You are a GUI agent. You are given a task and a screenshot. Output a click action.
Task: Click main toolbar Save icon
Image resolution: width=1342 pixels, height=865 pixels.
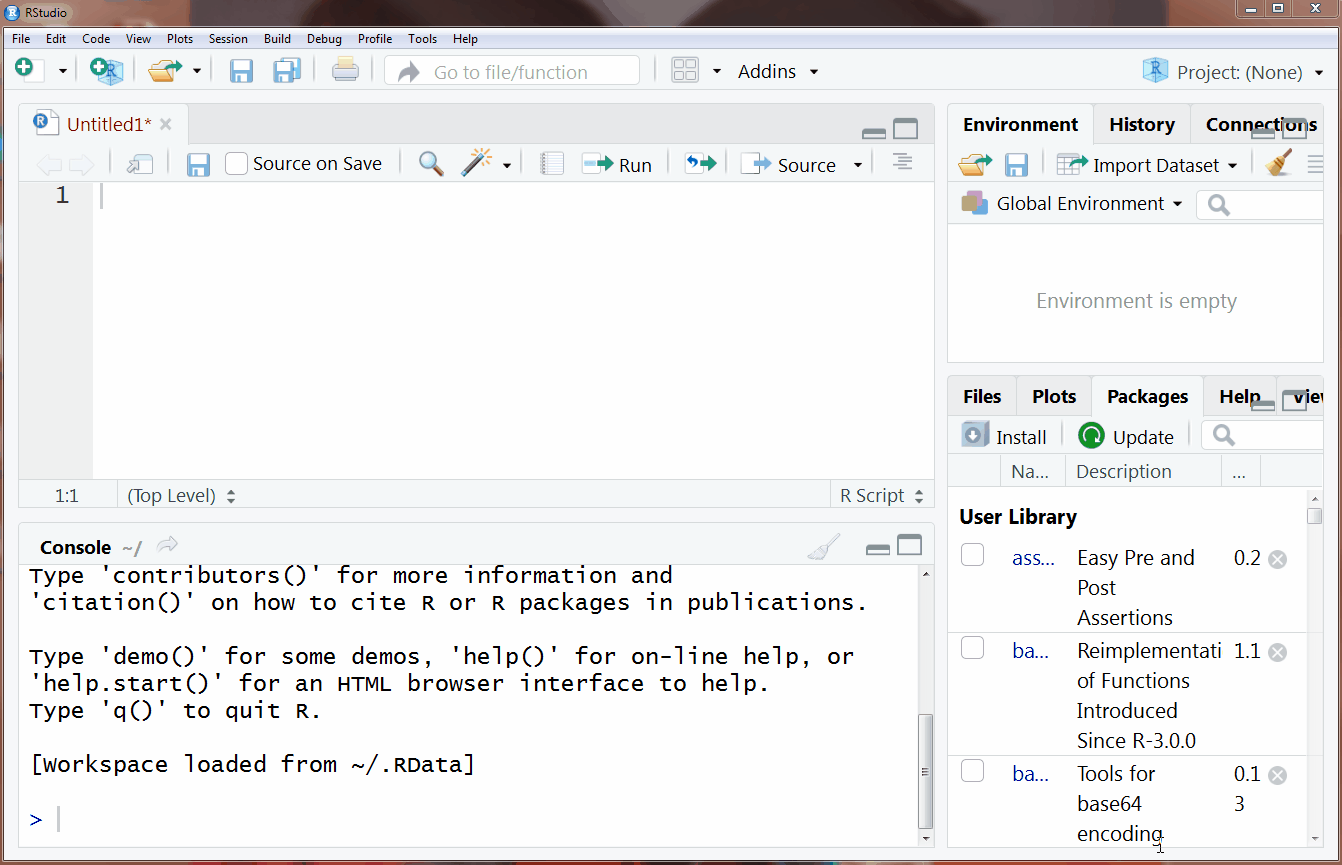[x=241, y=71]
